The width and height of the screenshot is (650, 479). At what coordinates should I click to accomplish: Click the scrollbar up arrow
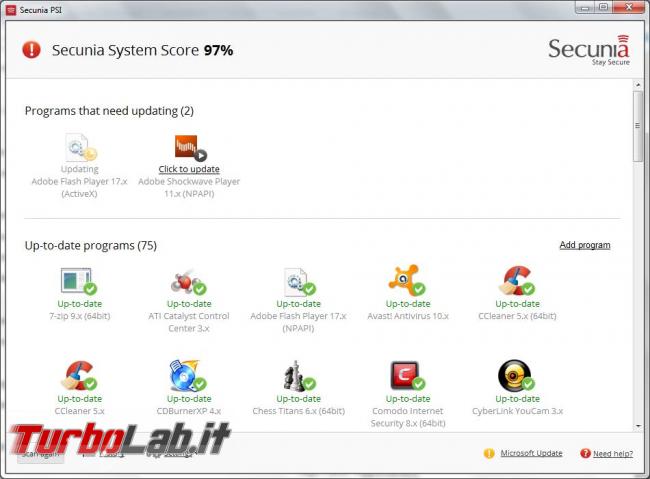pos(638,84)
